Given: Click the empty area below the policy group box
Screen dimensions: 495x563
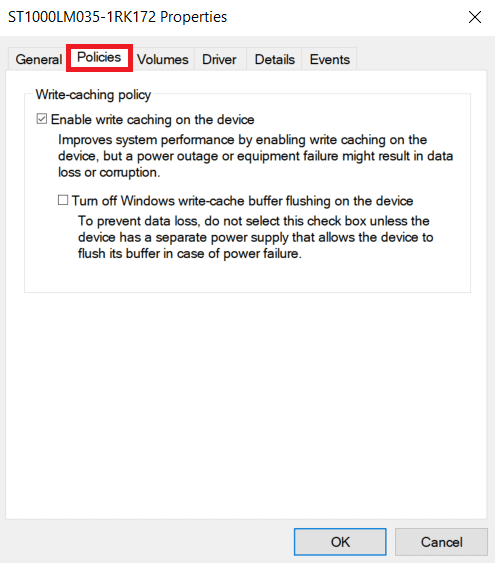Looking at the screenshot, I should click(x=247, y=406).
